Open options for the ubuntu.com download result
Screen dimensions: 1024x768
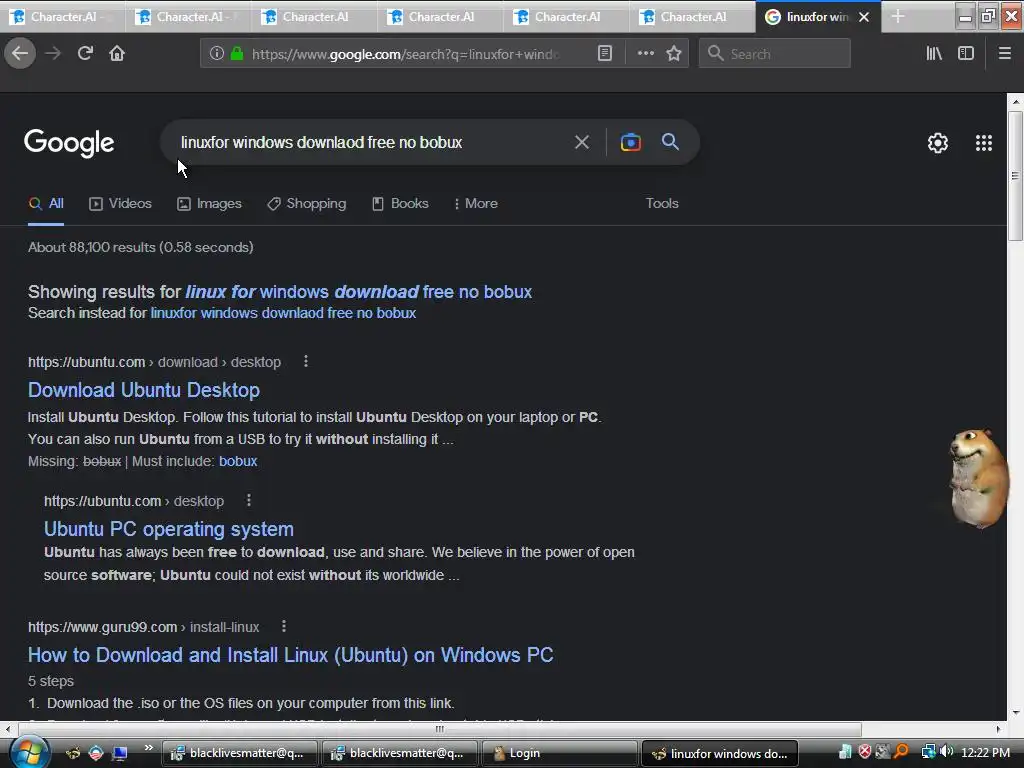[x=306, y=361]
